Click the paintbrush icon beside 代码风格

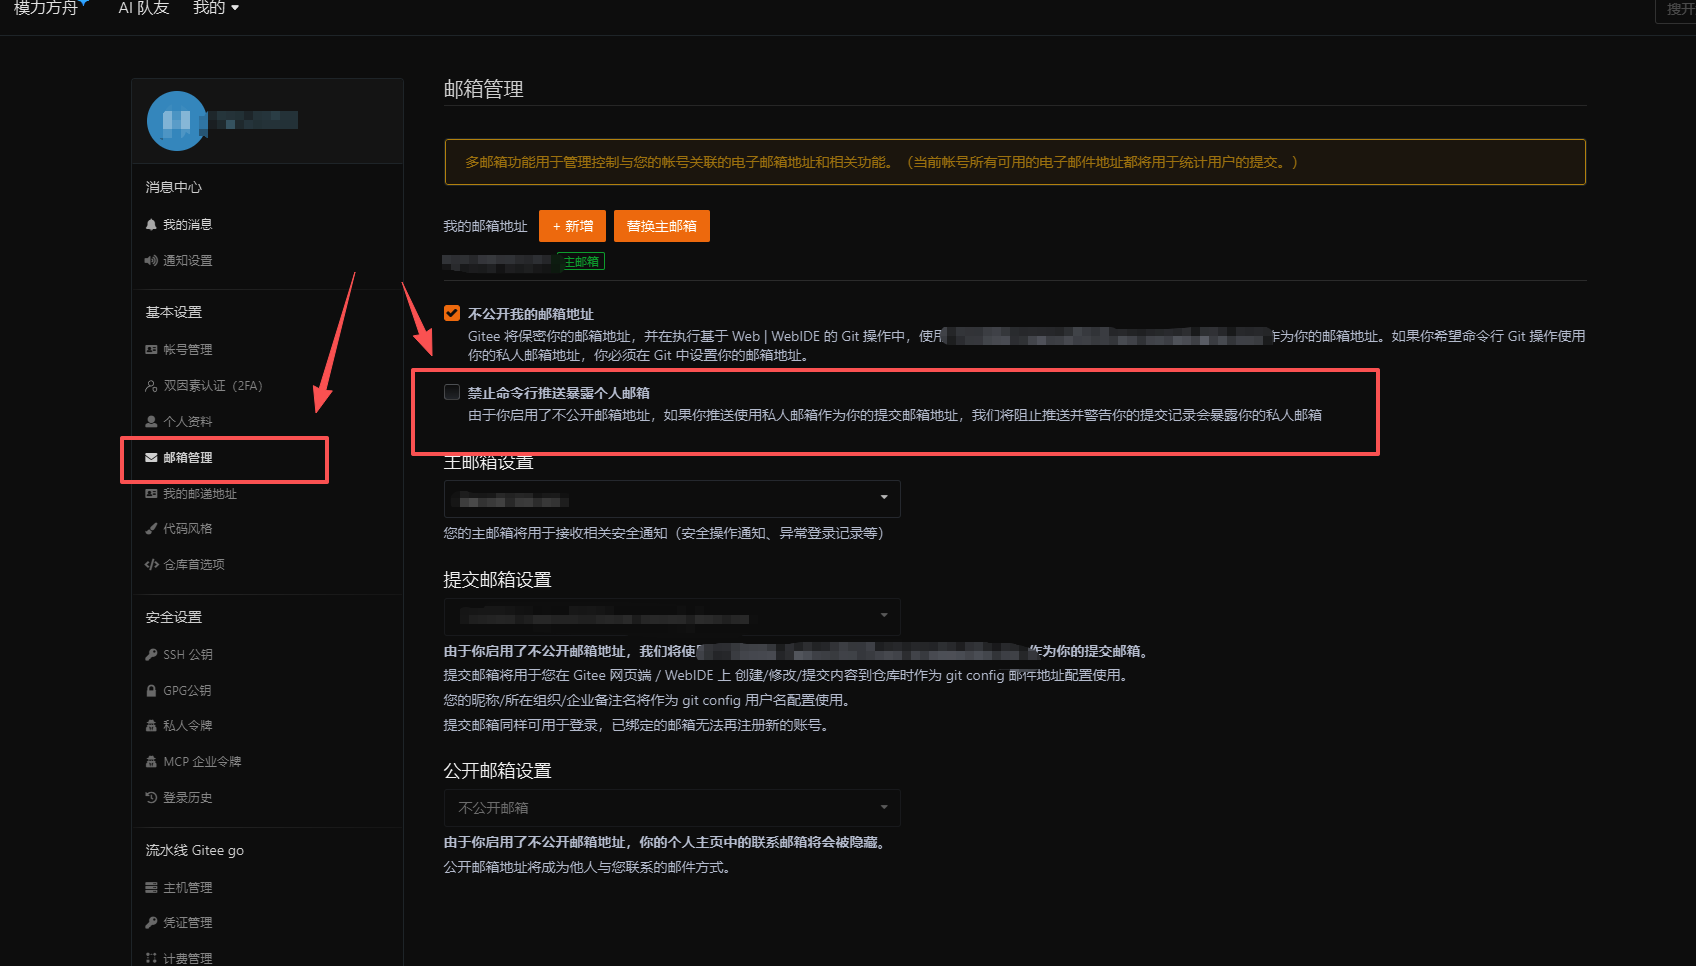(x=151, y=529)
